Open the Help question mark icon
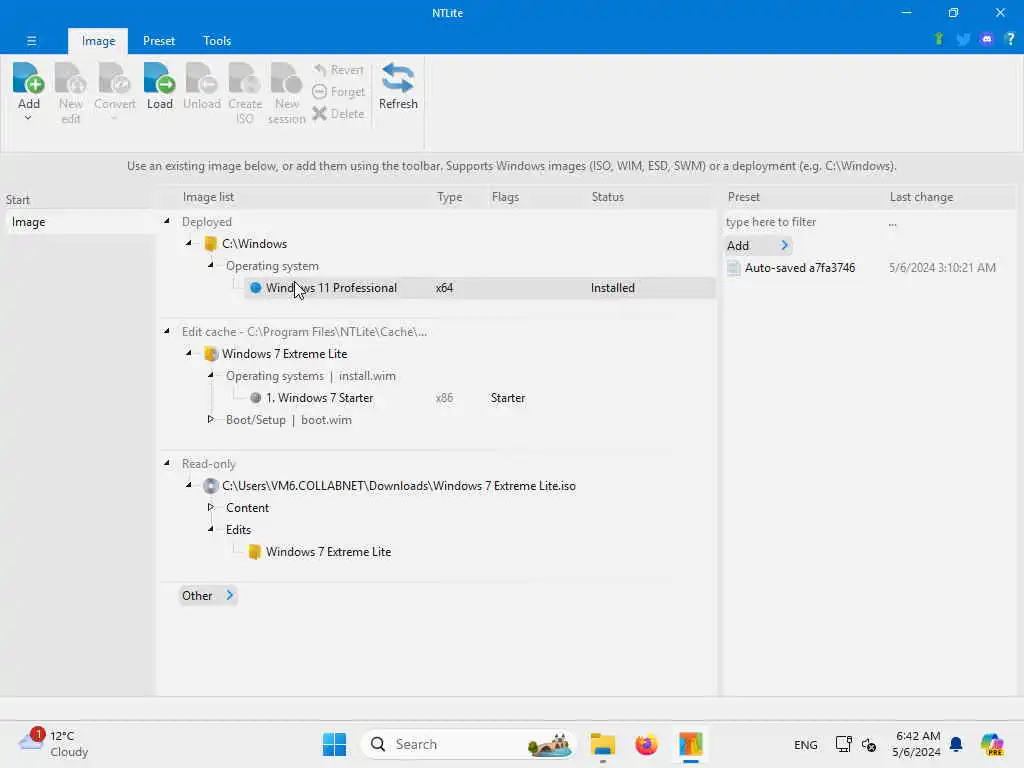Viewport: 1024px width, 768px height. pyautogui.click(x=1010, y=39)
